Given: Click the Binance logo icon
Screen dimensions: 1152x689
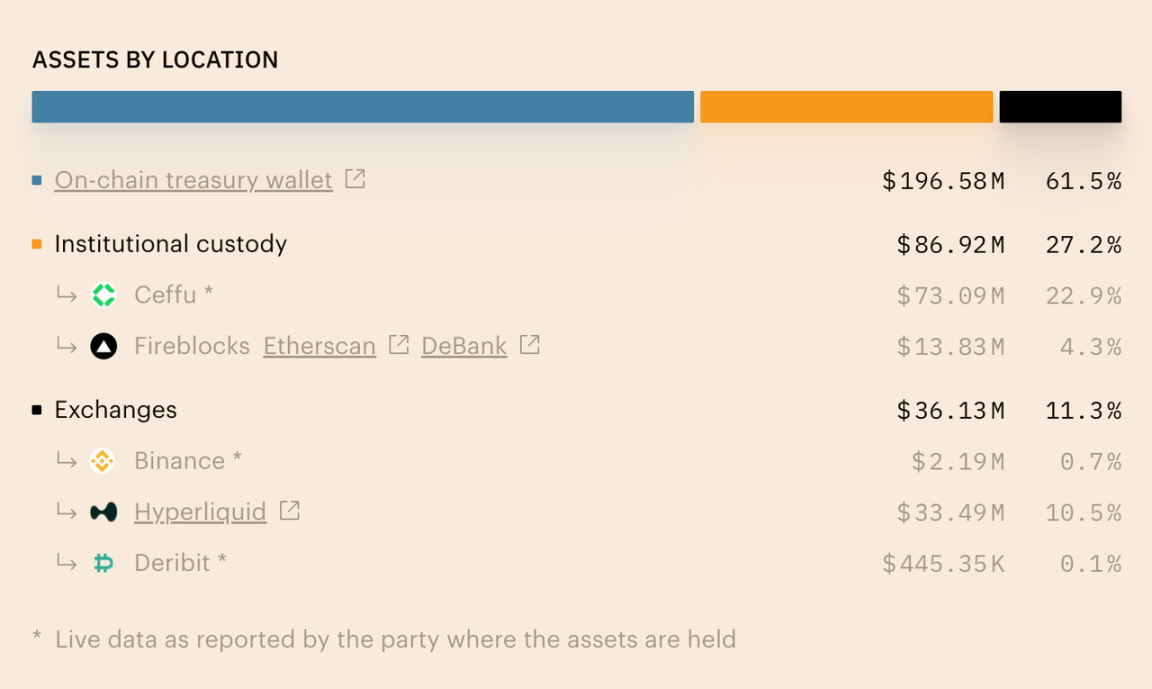Looking at the screenshot, I should (102, 461).
